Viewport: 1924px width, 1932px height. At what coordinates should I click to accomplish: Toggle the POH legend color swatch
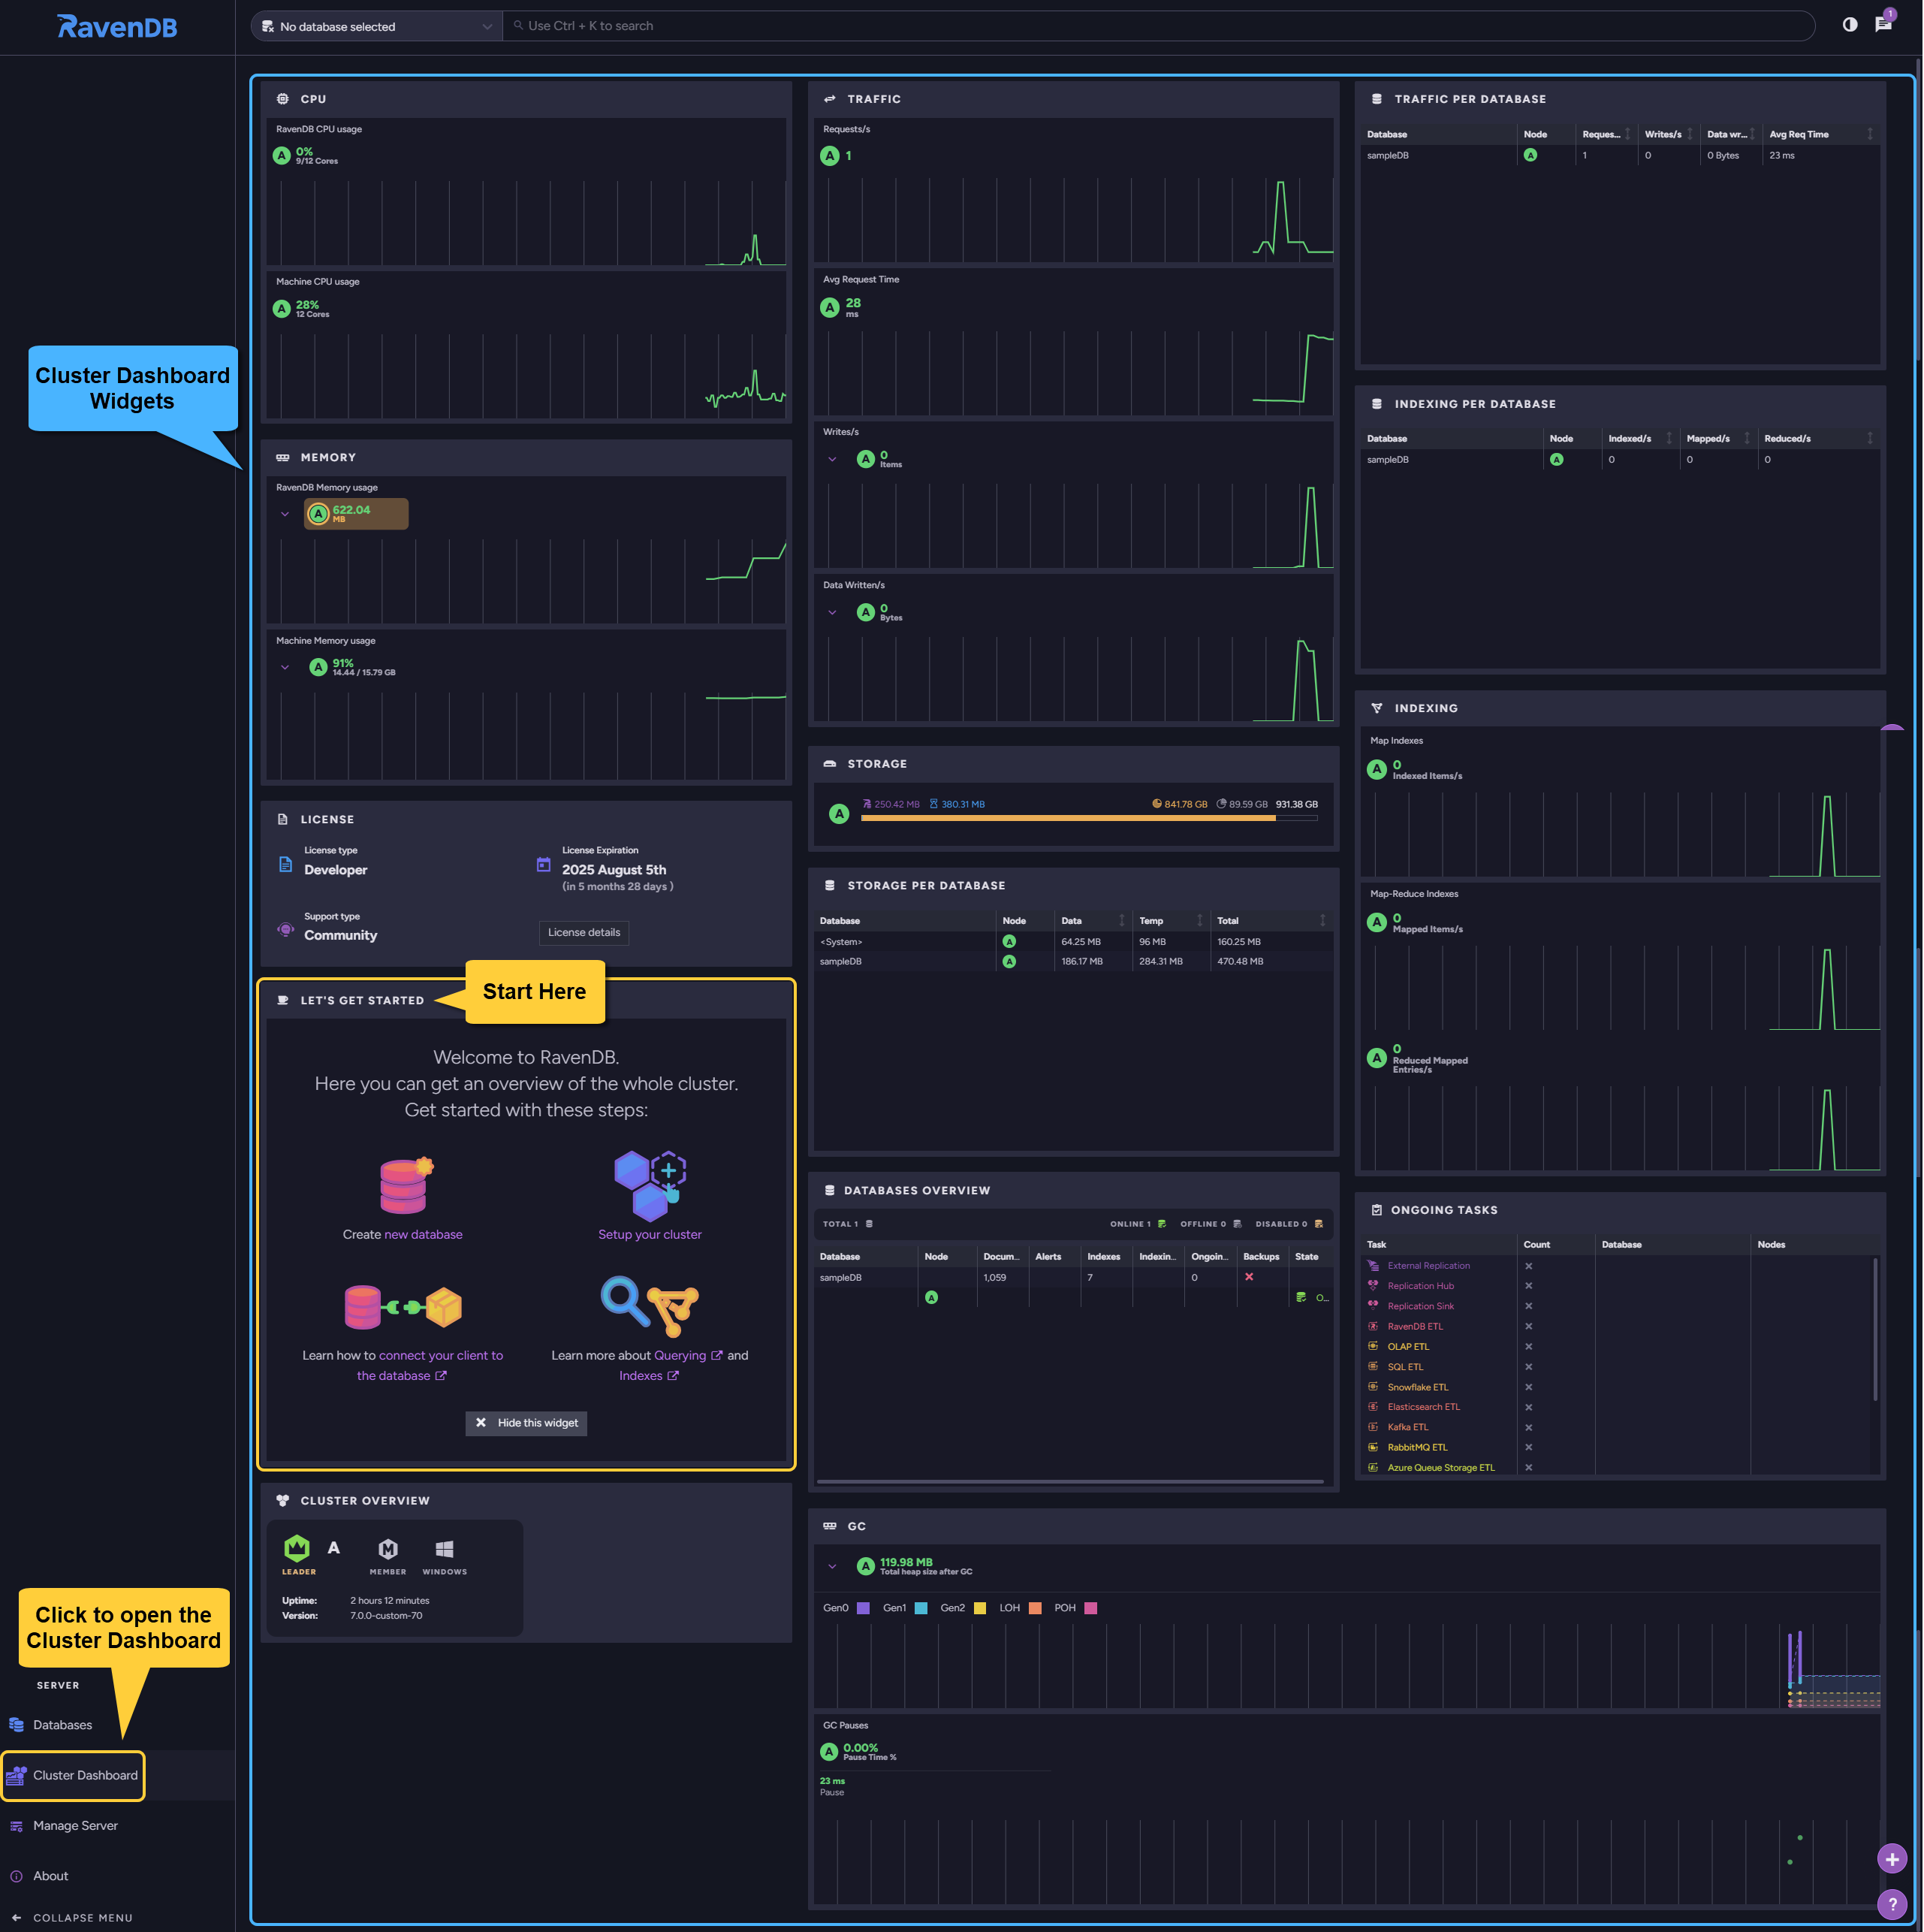coord(1091,1608)
